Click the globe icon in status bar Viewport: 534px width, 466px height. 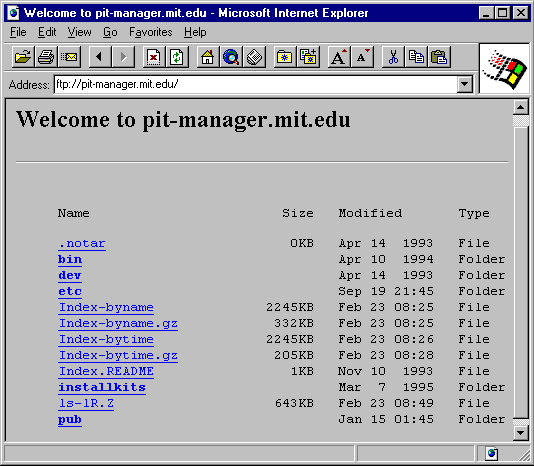point(491,453)
